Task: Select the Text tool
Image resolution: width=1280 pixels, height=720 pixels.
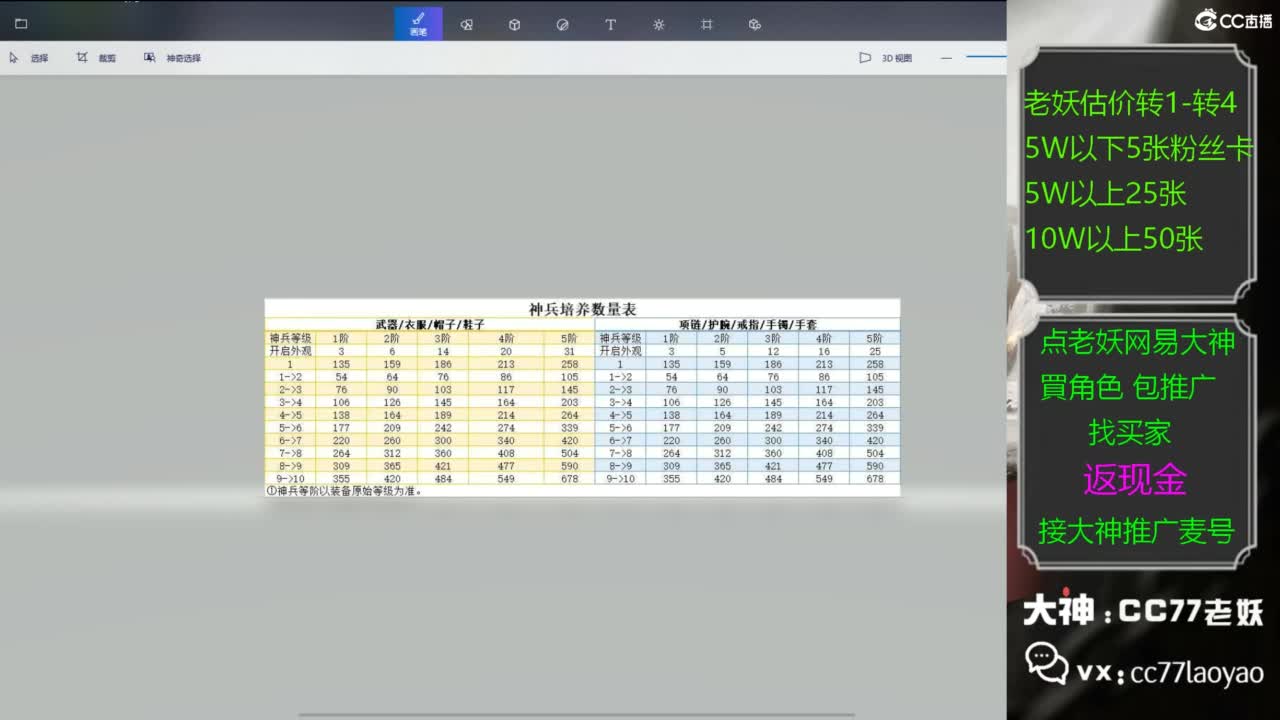Action: tap(610, 24)
